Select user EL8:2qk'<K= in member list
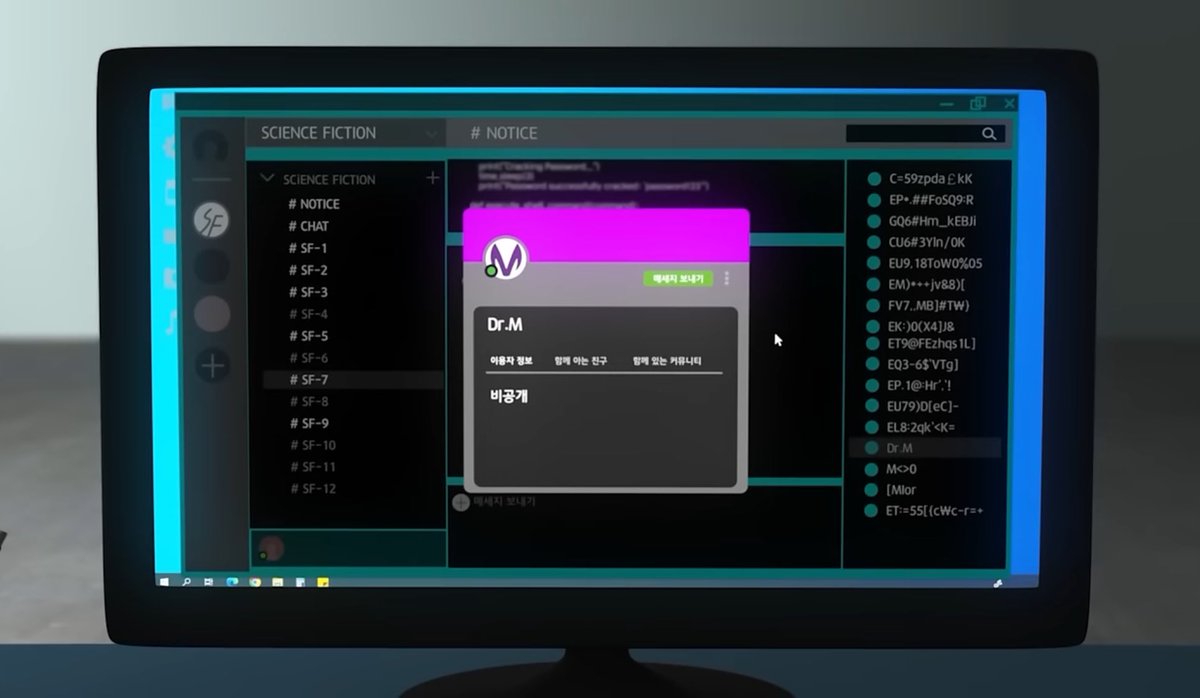 tap(921, 428)
